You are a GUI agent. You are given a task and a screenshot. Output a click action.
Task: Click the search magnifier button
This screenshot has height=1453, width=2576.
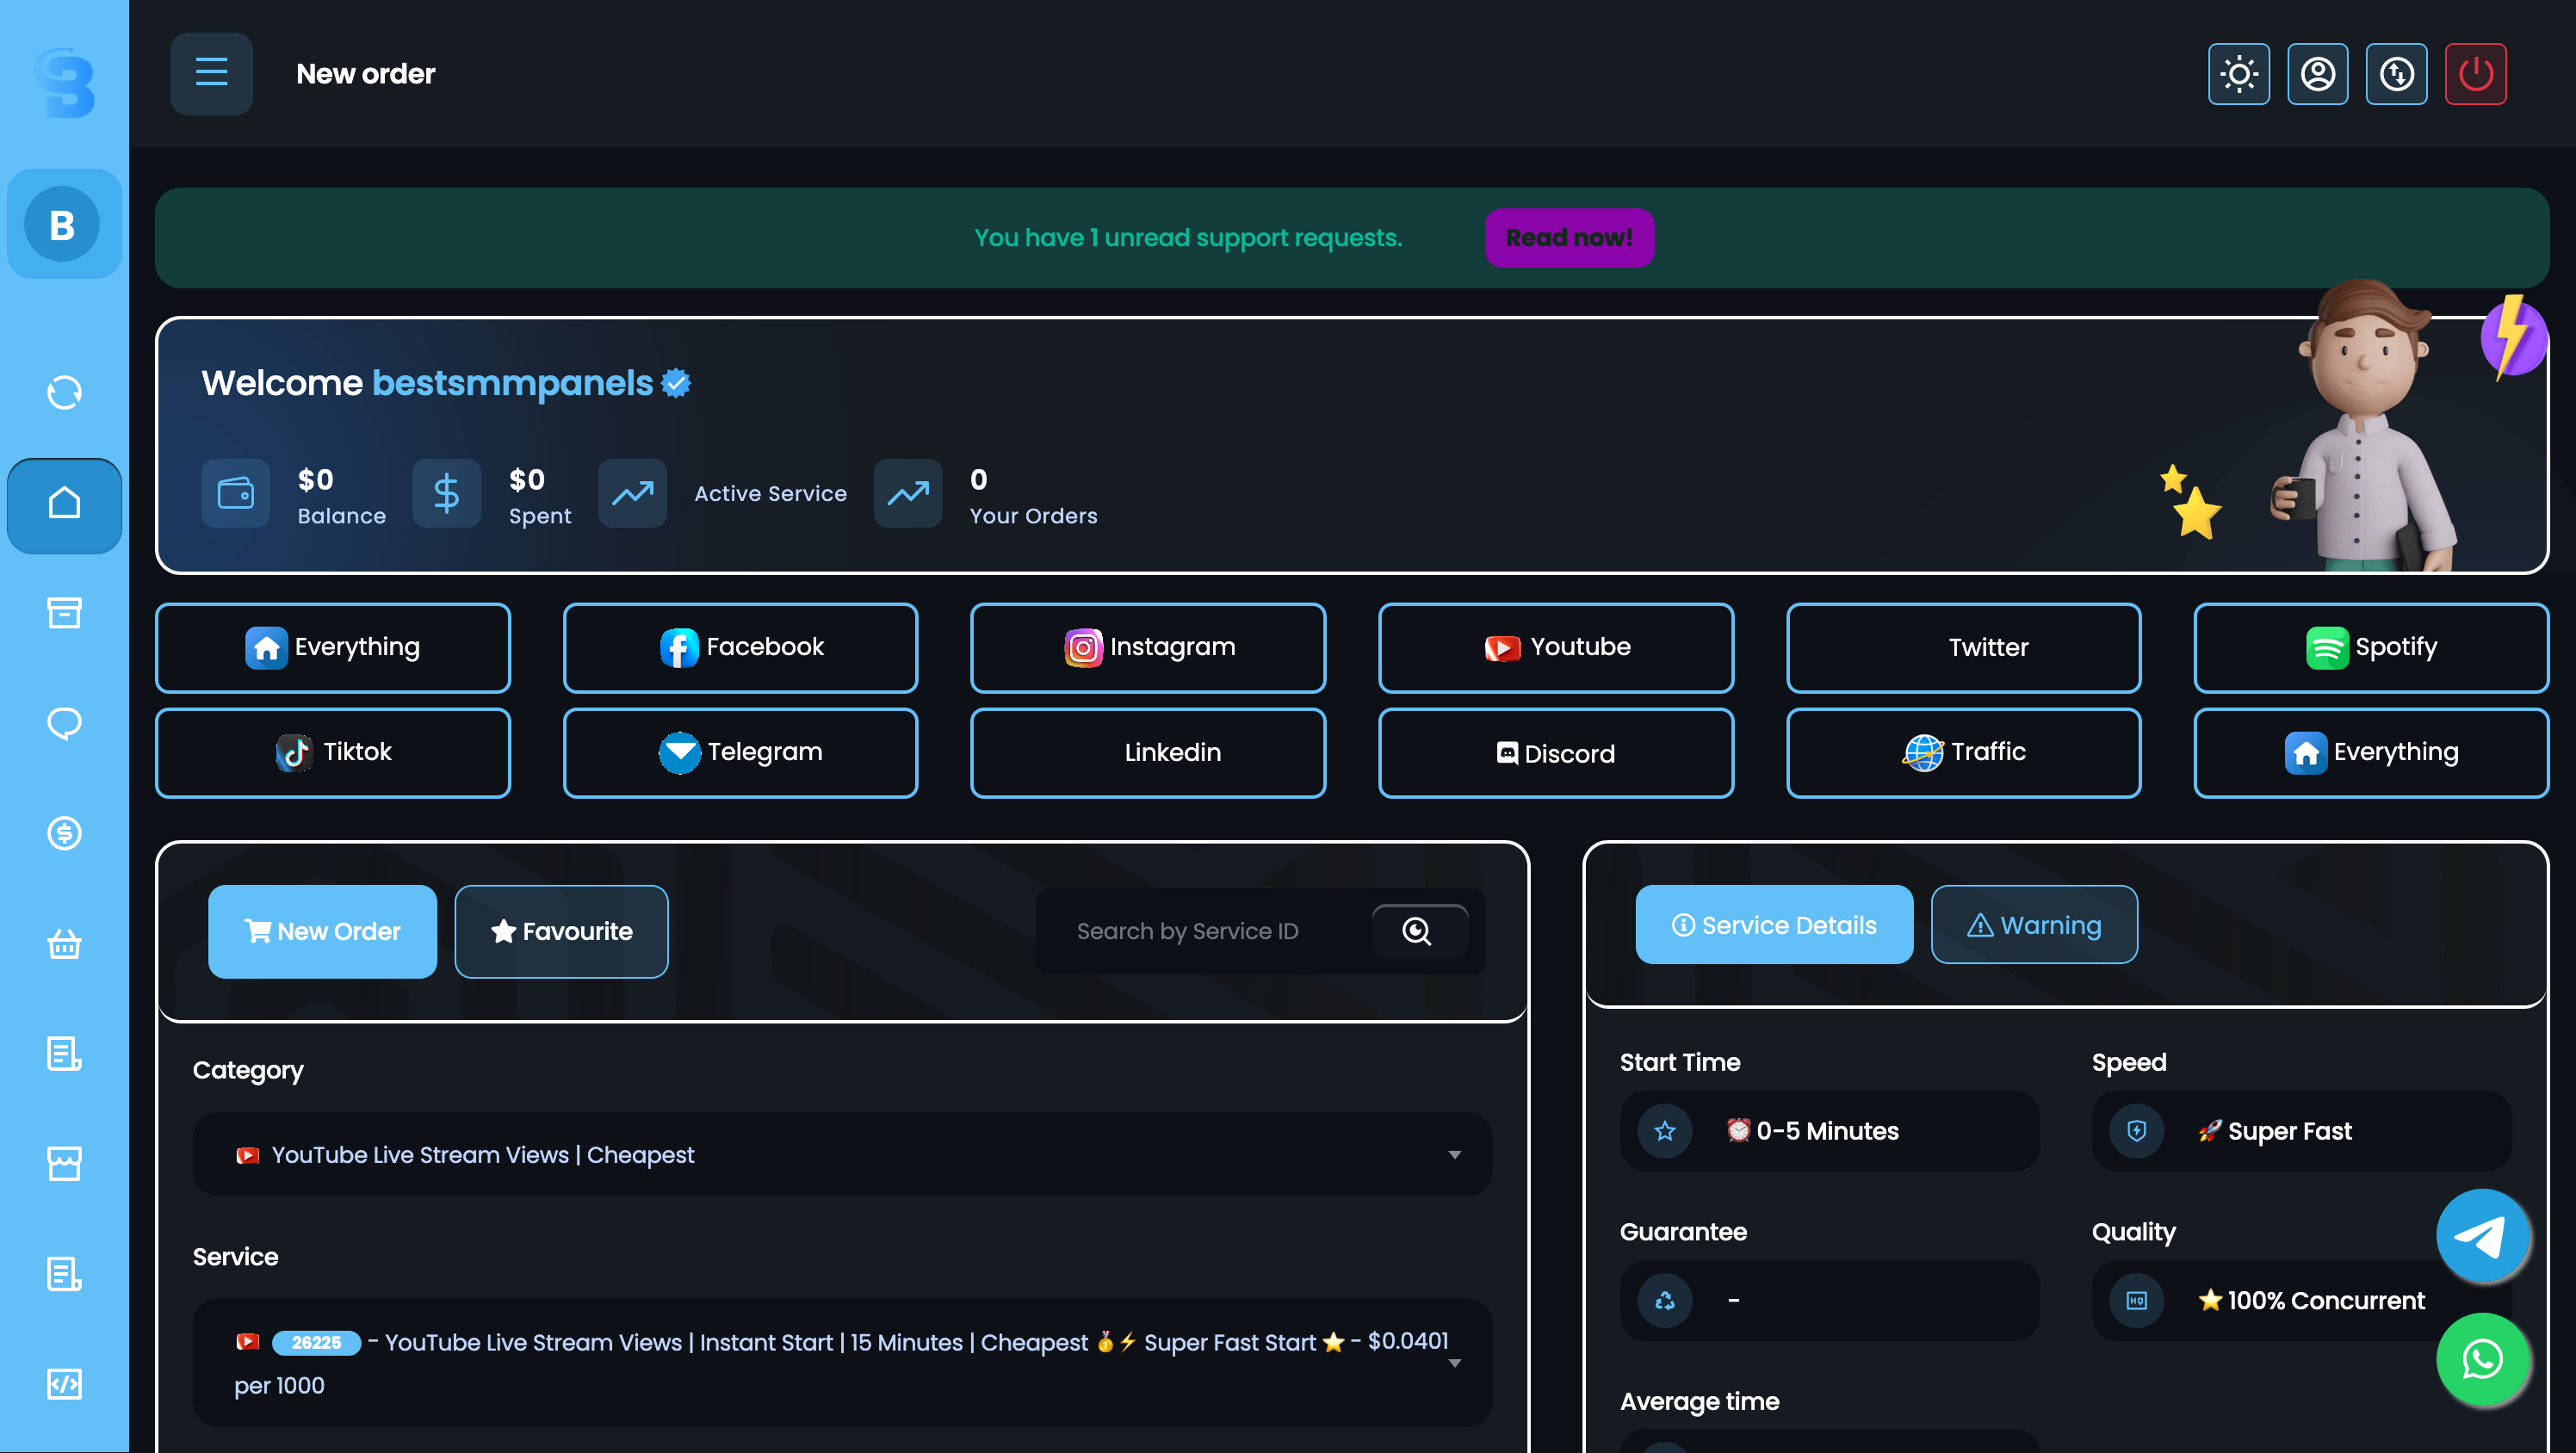tap(1418, 931)
